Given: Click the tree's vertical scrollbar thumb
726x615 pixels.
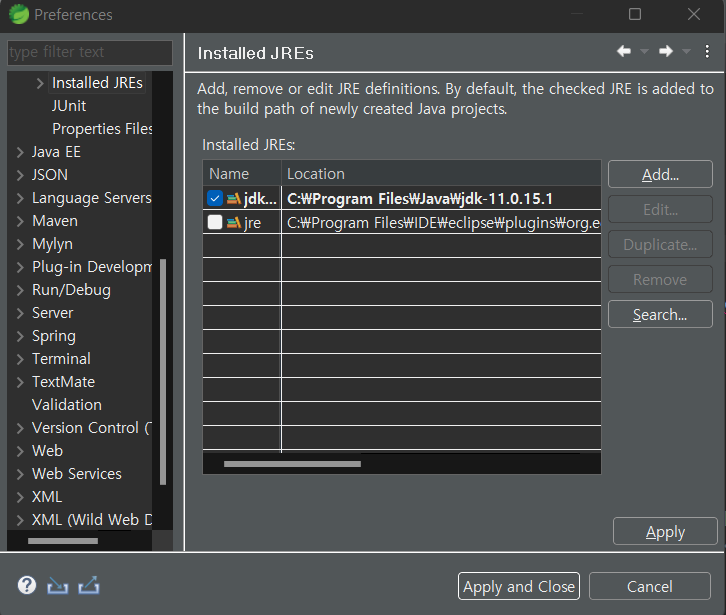Looking at the screenshot, I should (163, 372).
